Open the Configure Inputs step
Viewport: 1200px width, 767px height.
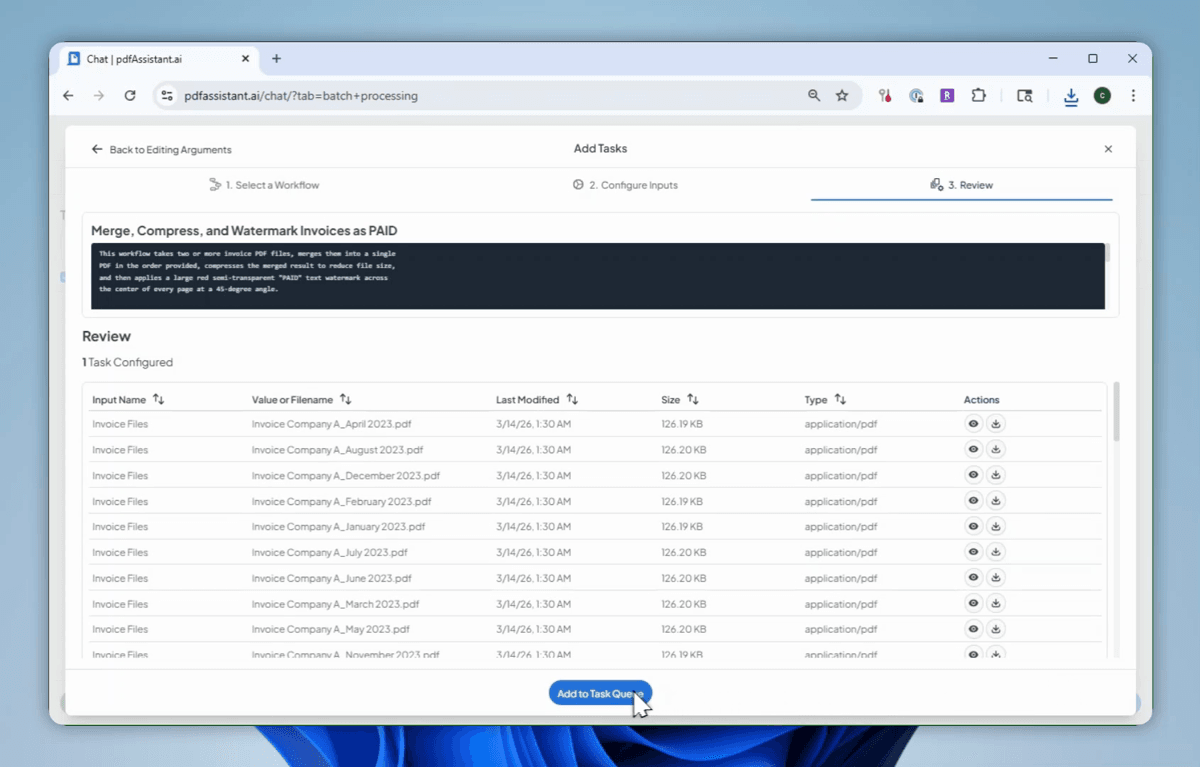click(x=625, y=185)
